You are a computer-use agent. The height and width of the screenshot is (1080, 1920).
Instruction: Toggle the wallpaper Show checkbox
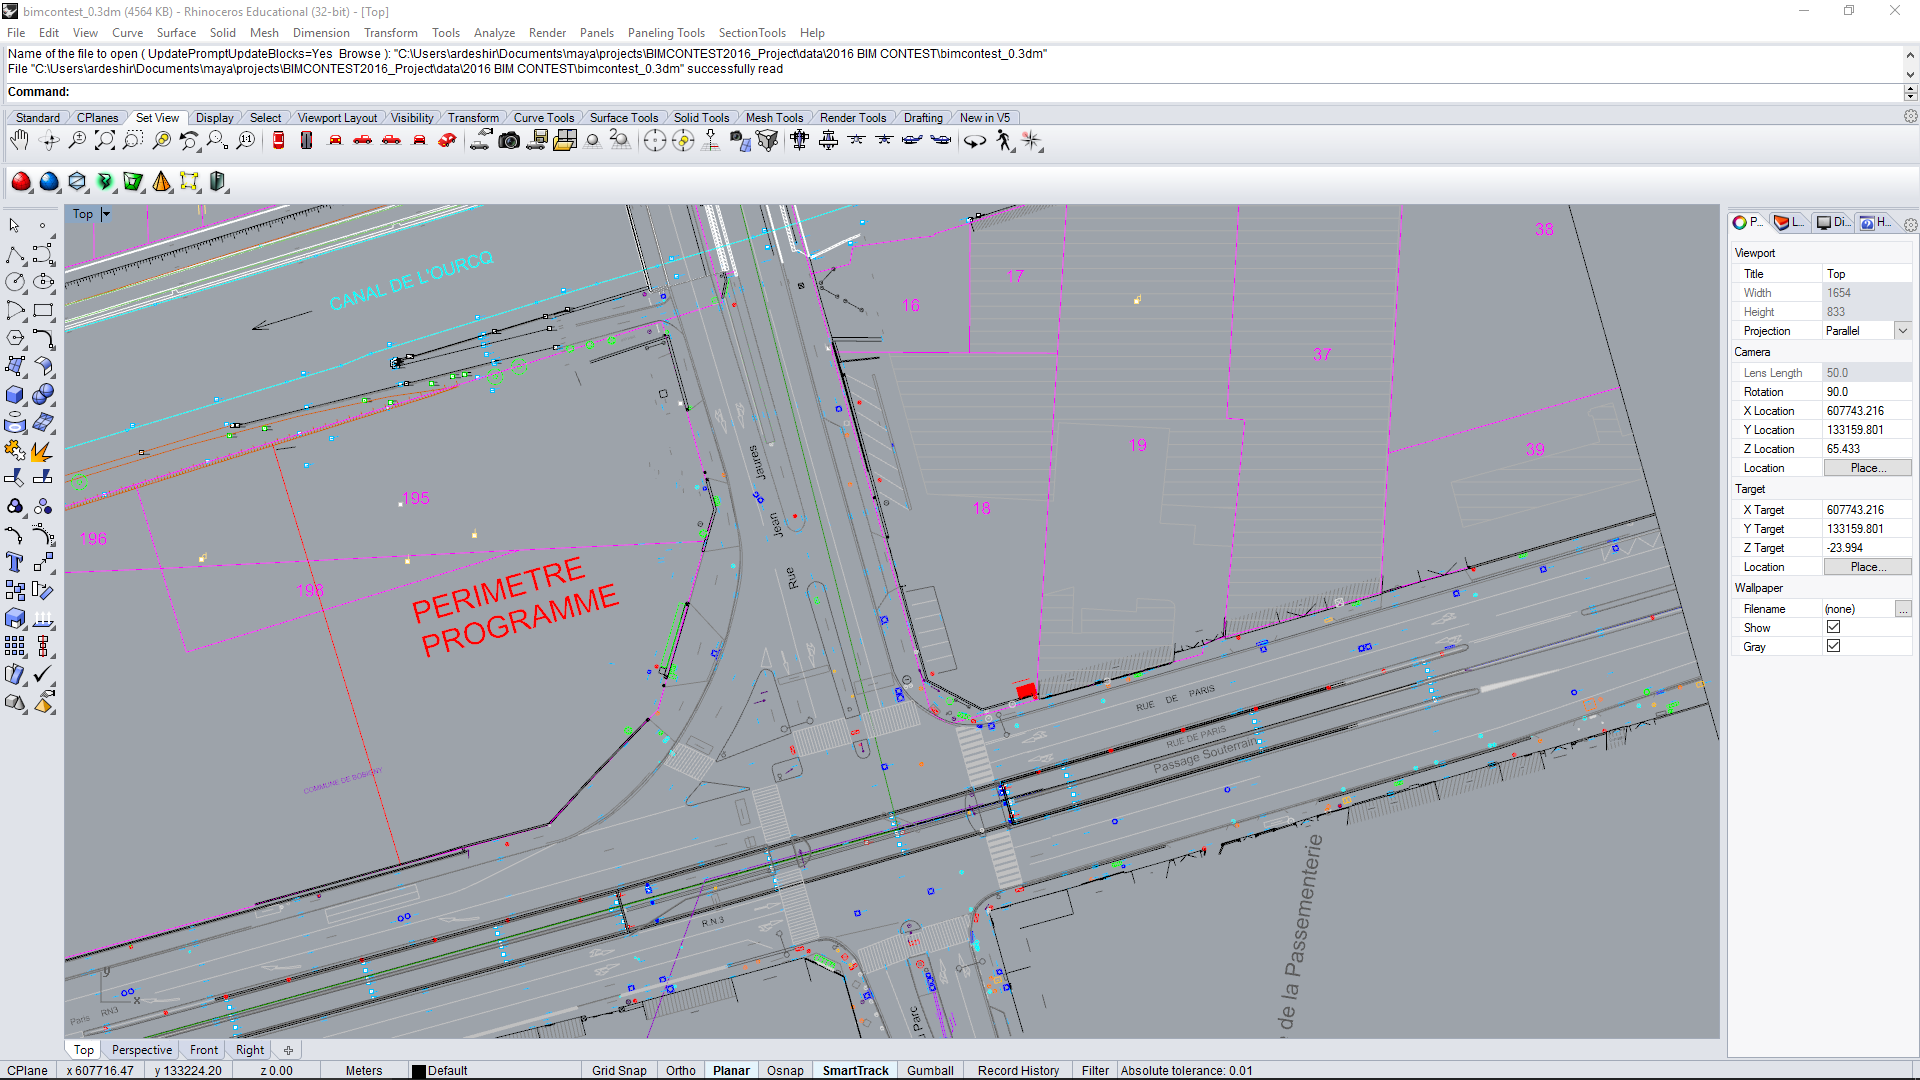click(1833, 627)
